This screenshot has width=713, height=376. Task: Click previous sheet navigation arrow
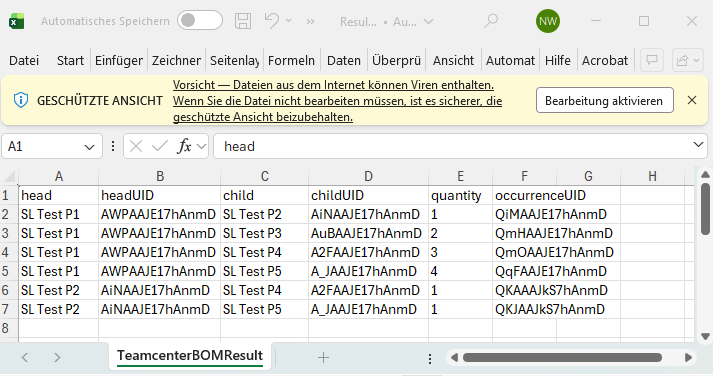[25, 357]
